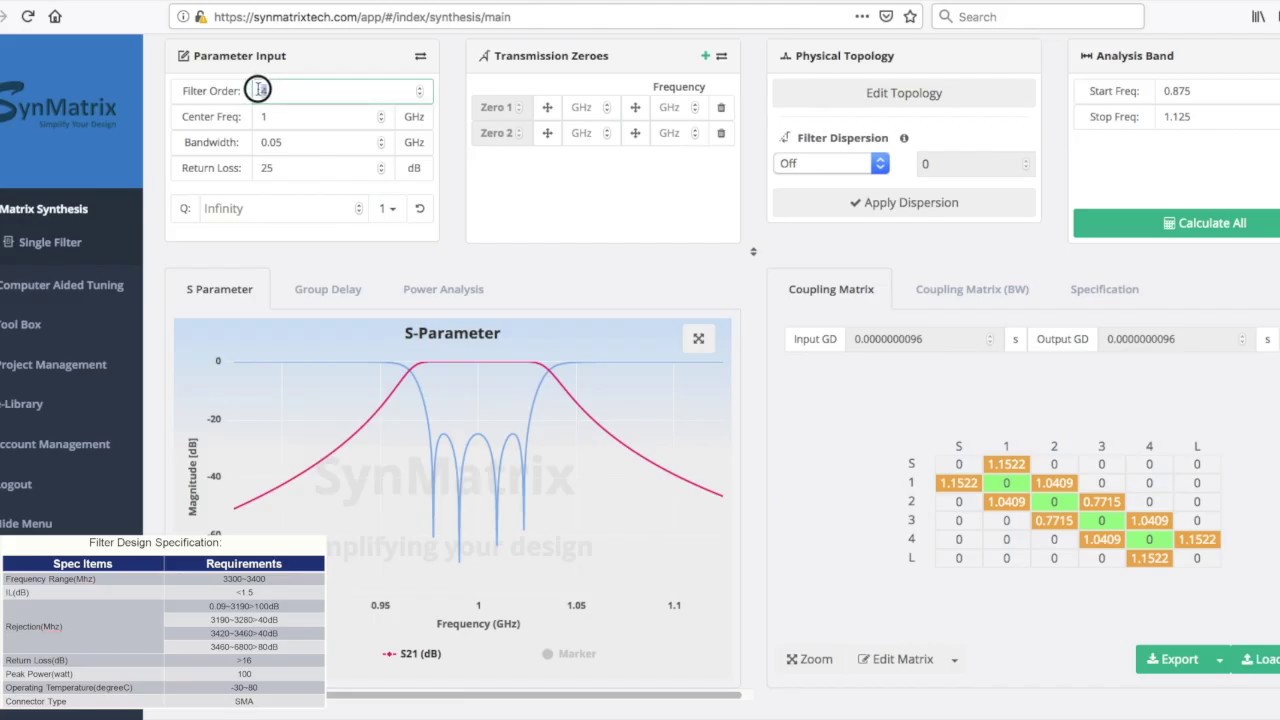
Task: Click the dispersion value stepper
Action: [1026, 164]
